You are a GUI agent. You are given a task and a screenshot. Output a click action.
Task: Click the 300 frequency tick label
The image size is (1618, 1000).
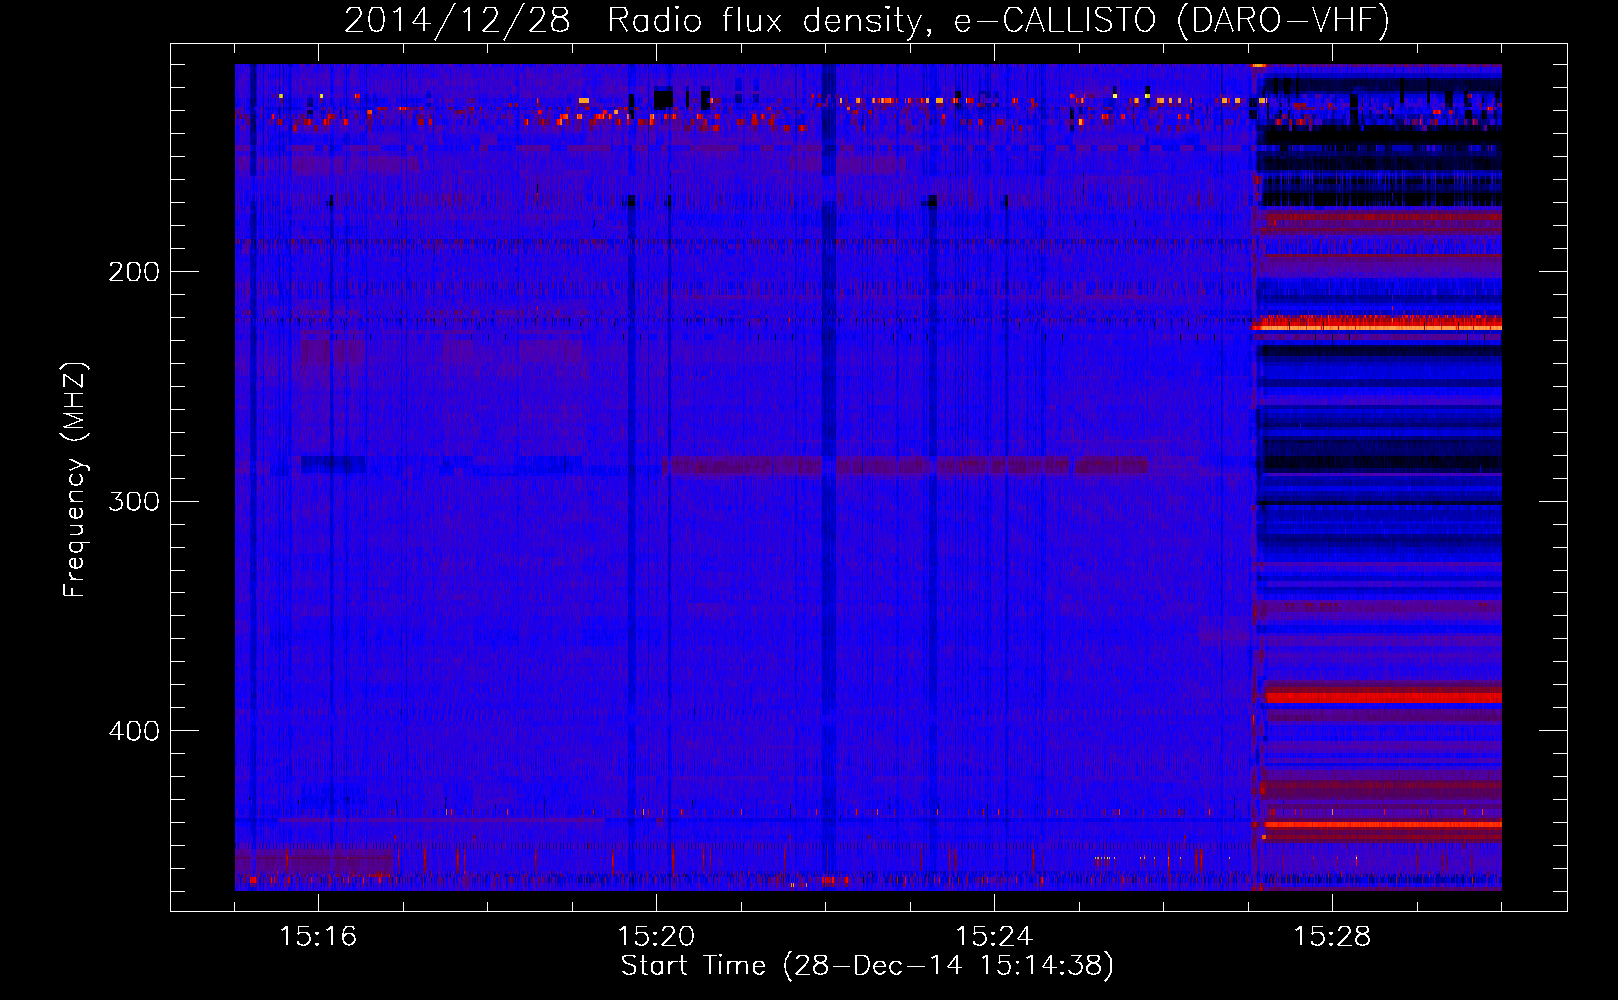[x=133, y=501]
